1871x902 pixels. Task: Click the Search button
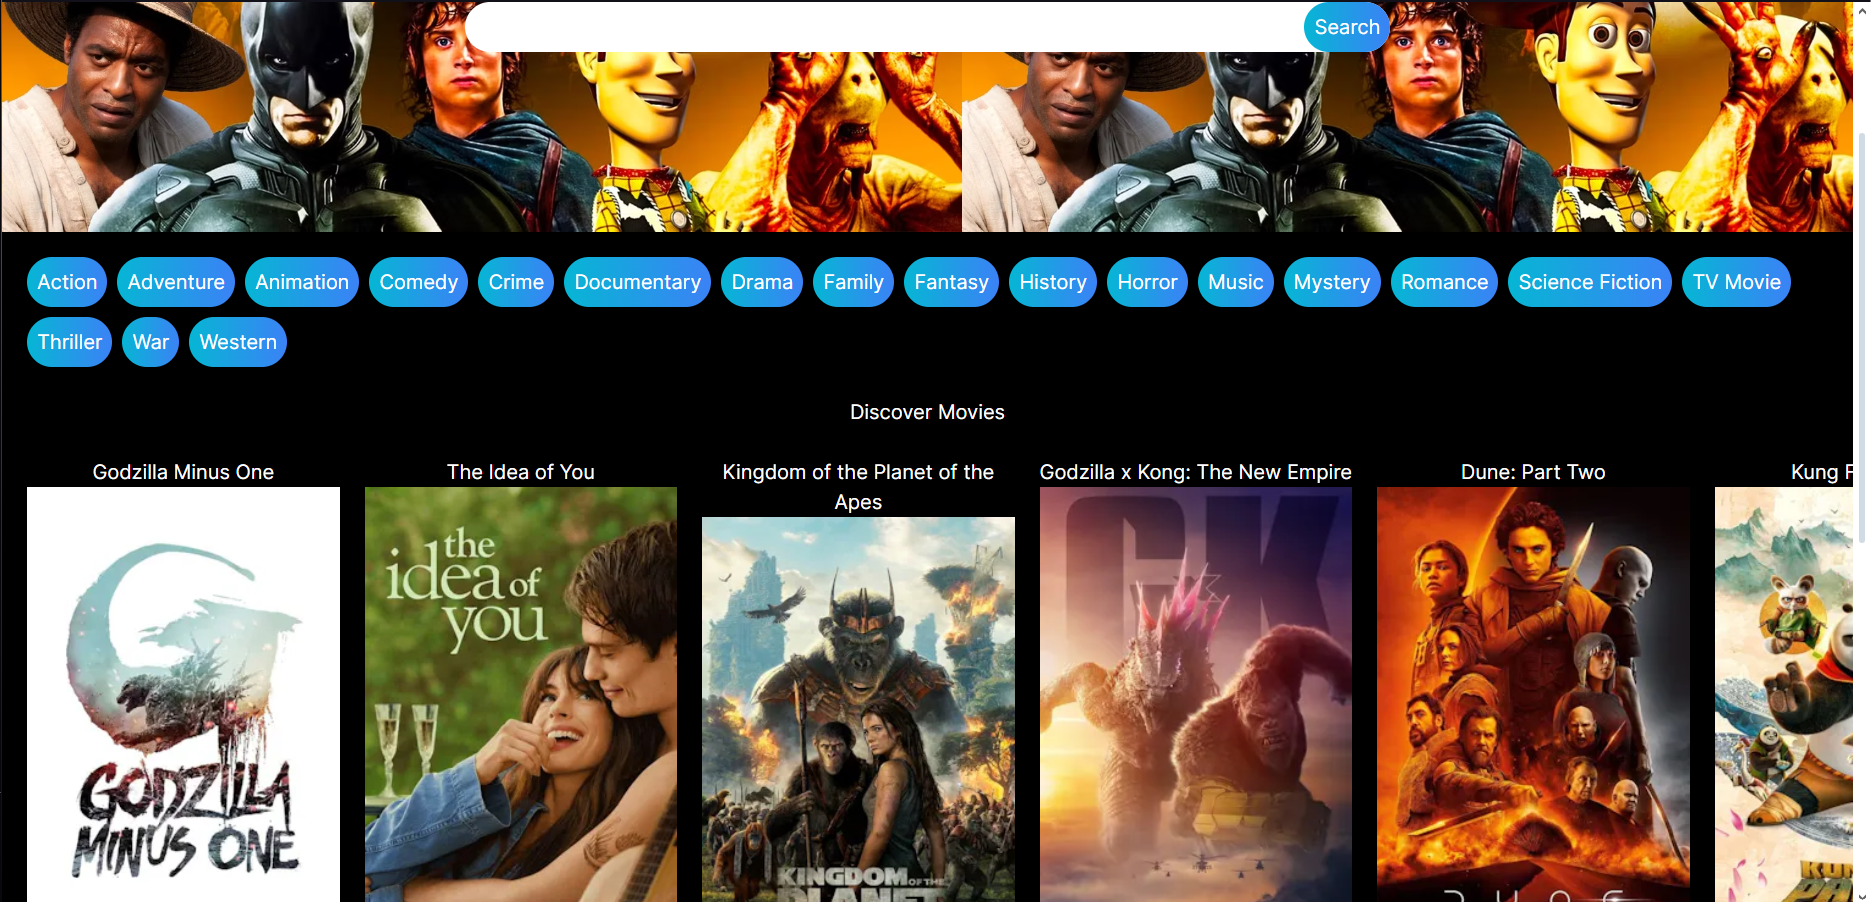click(x=1346, y=27)
